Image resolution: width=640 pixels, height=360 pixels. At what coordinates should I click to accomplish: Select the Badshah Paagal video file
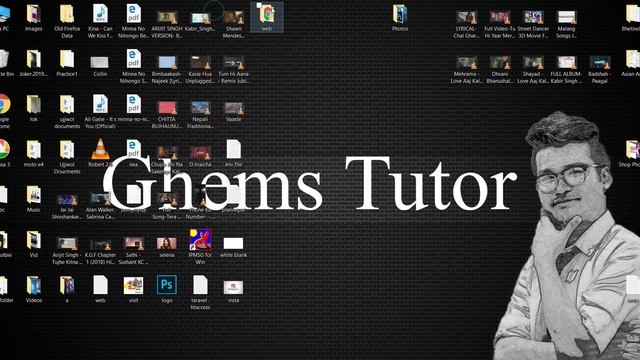pos(600,62)
